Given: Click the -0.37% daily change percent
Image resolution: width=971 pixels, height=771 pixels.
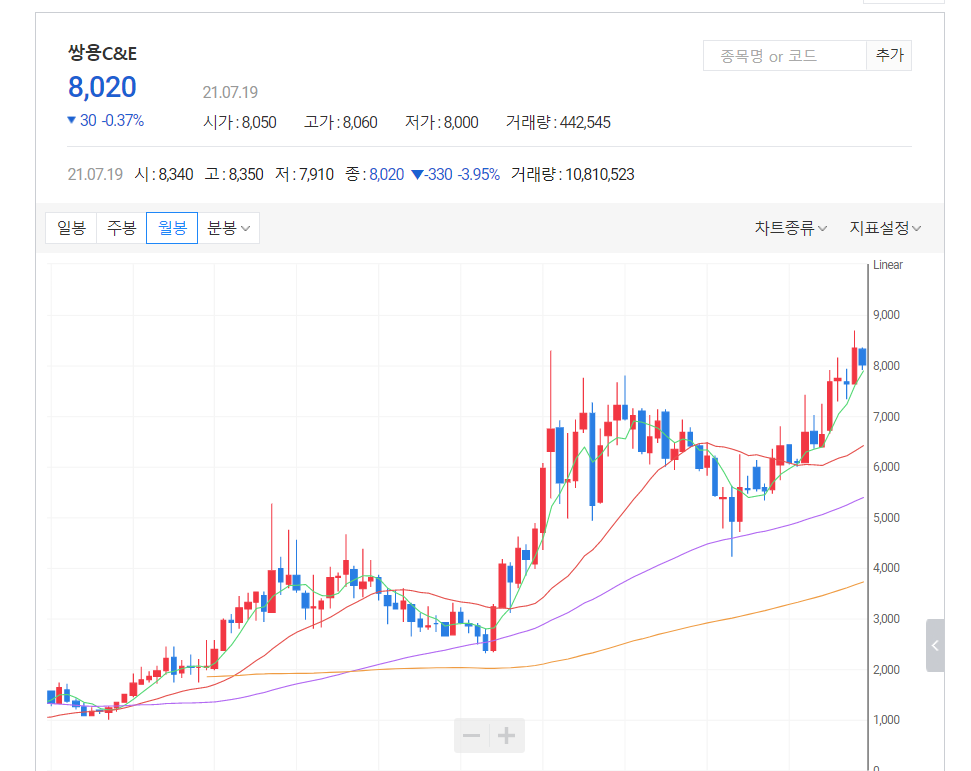Looking at the screenshot, I should (x=123, y=120).
